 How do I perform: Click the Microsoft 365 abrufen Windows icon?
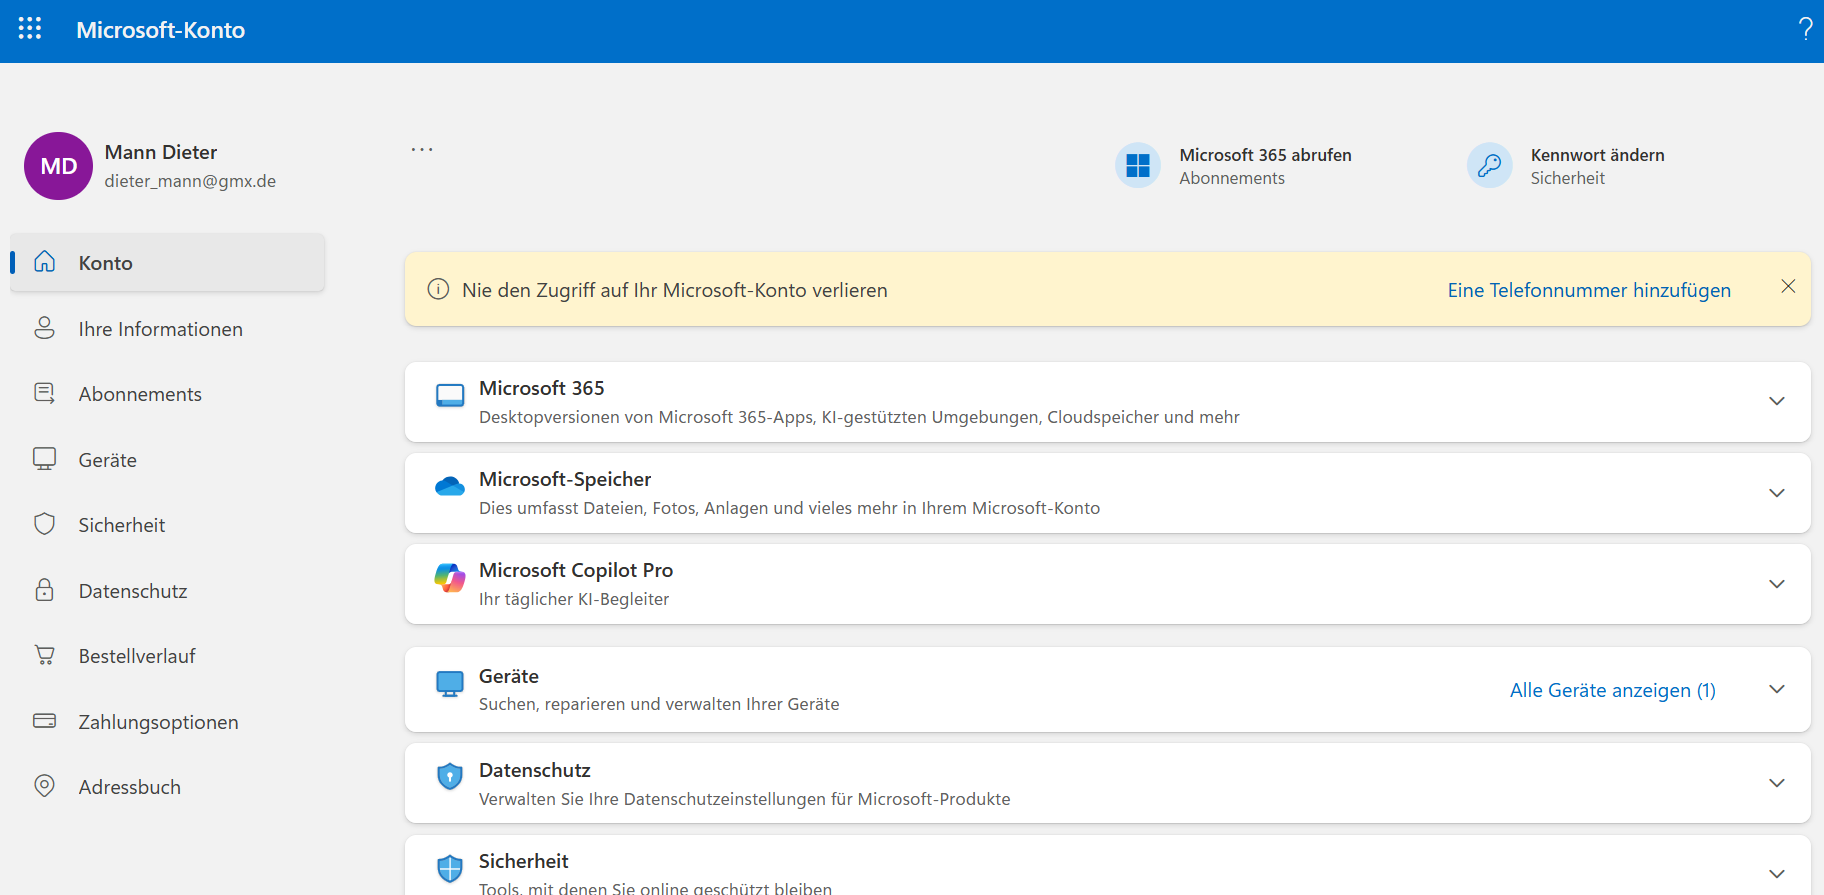click(x=1138, y=165)
